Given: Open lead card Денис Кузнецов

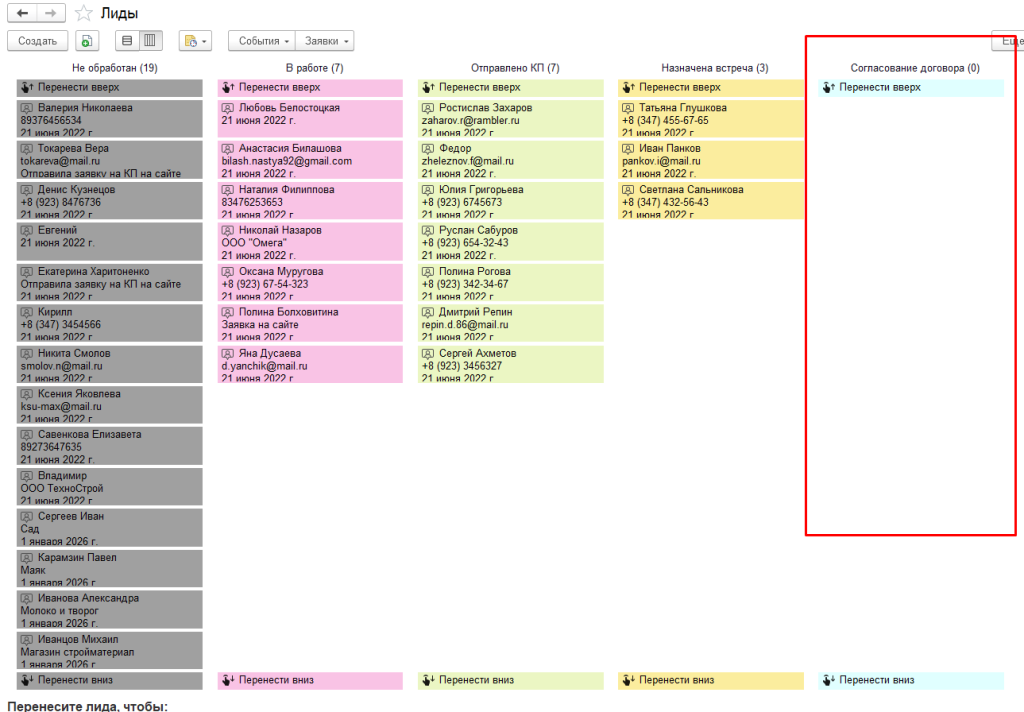Looking at the screenshot, I should [x=110, y=201].
